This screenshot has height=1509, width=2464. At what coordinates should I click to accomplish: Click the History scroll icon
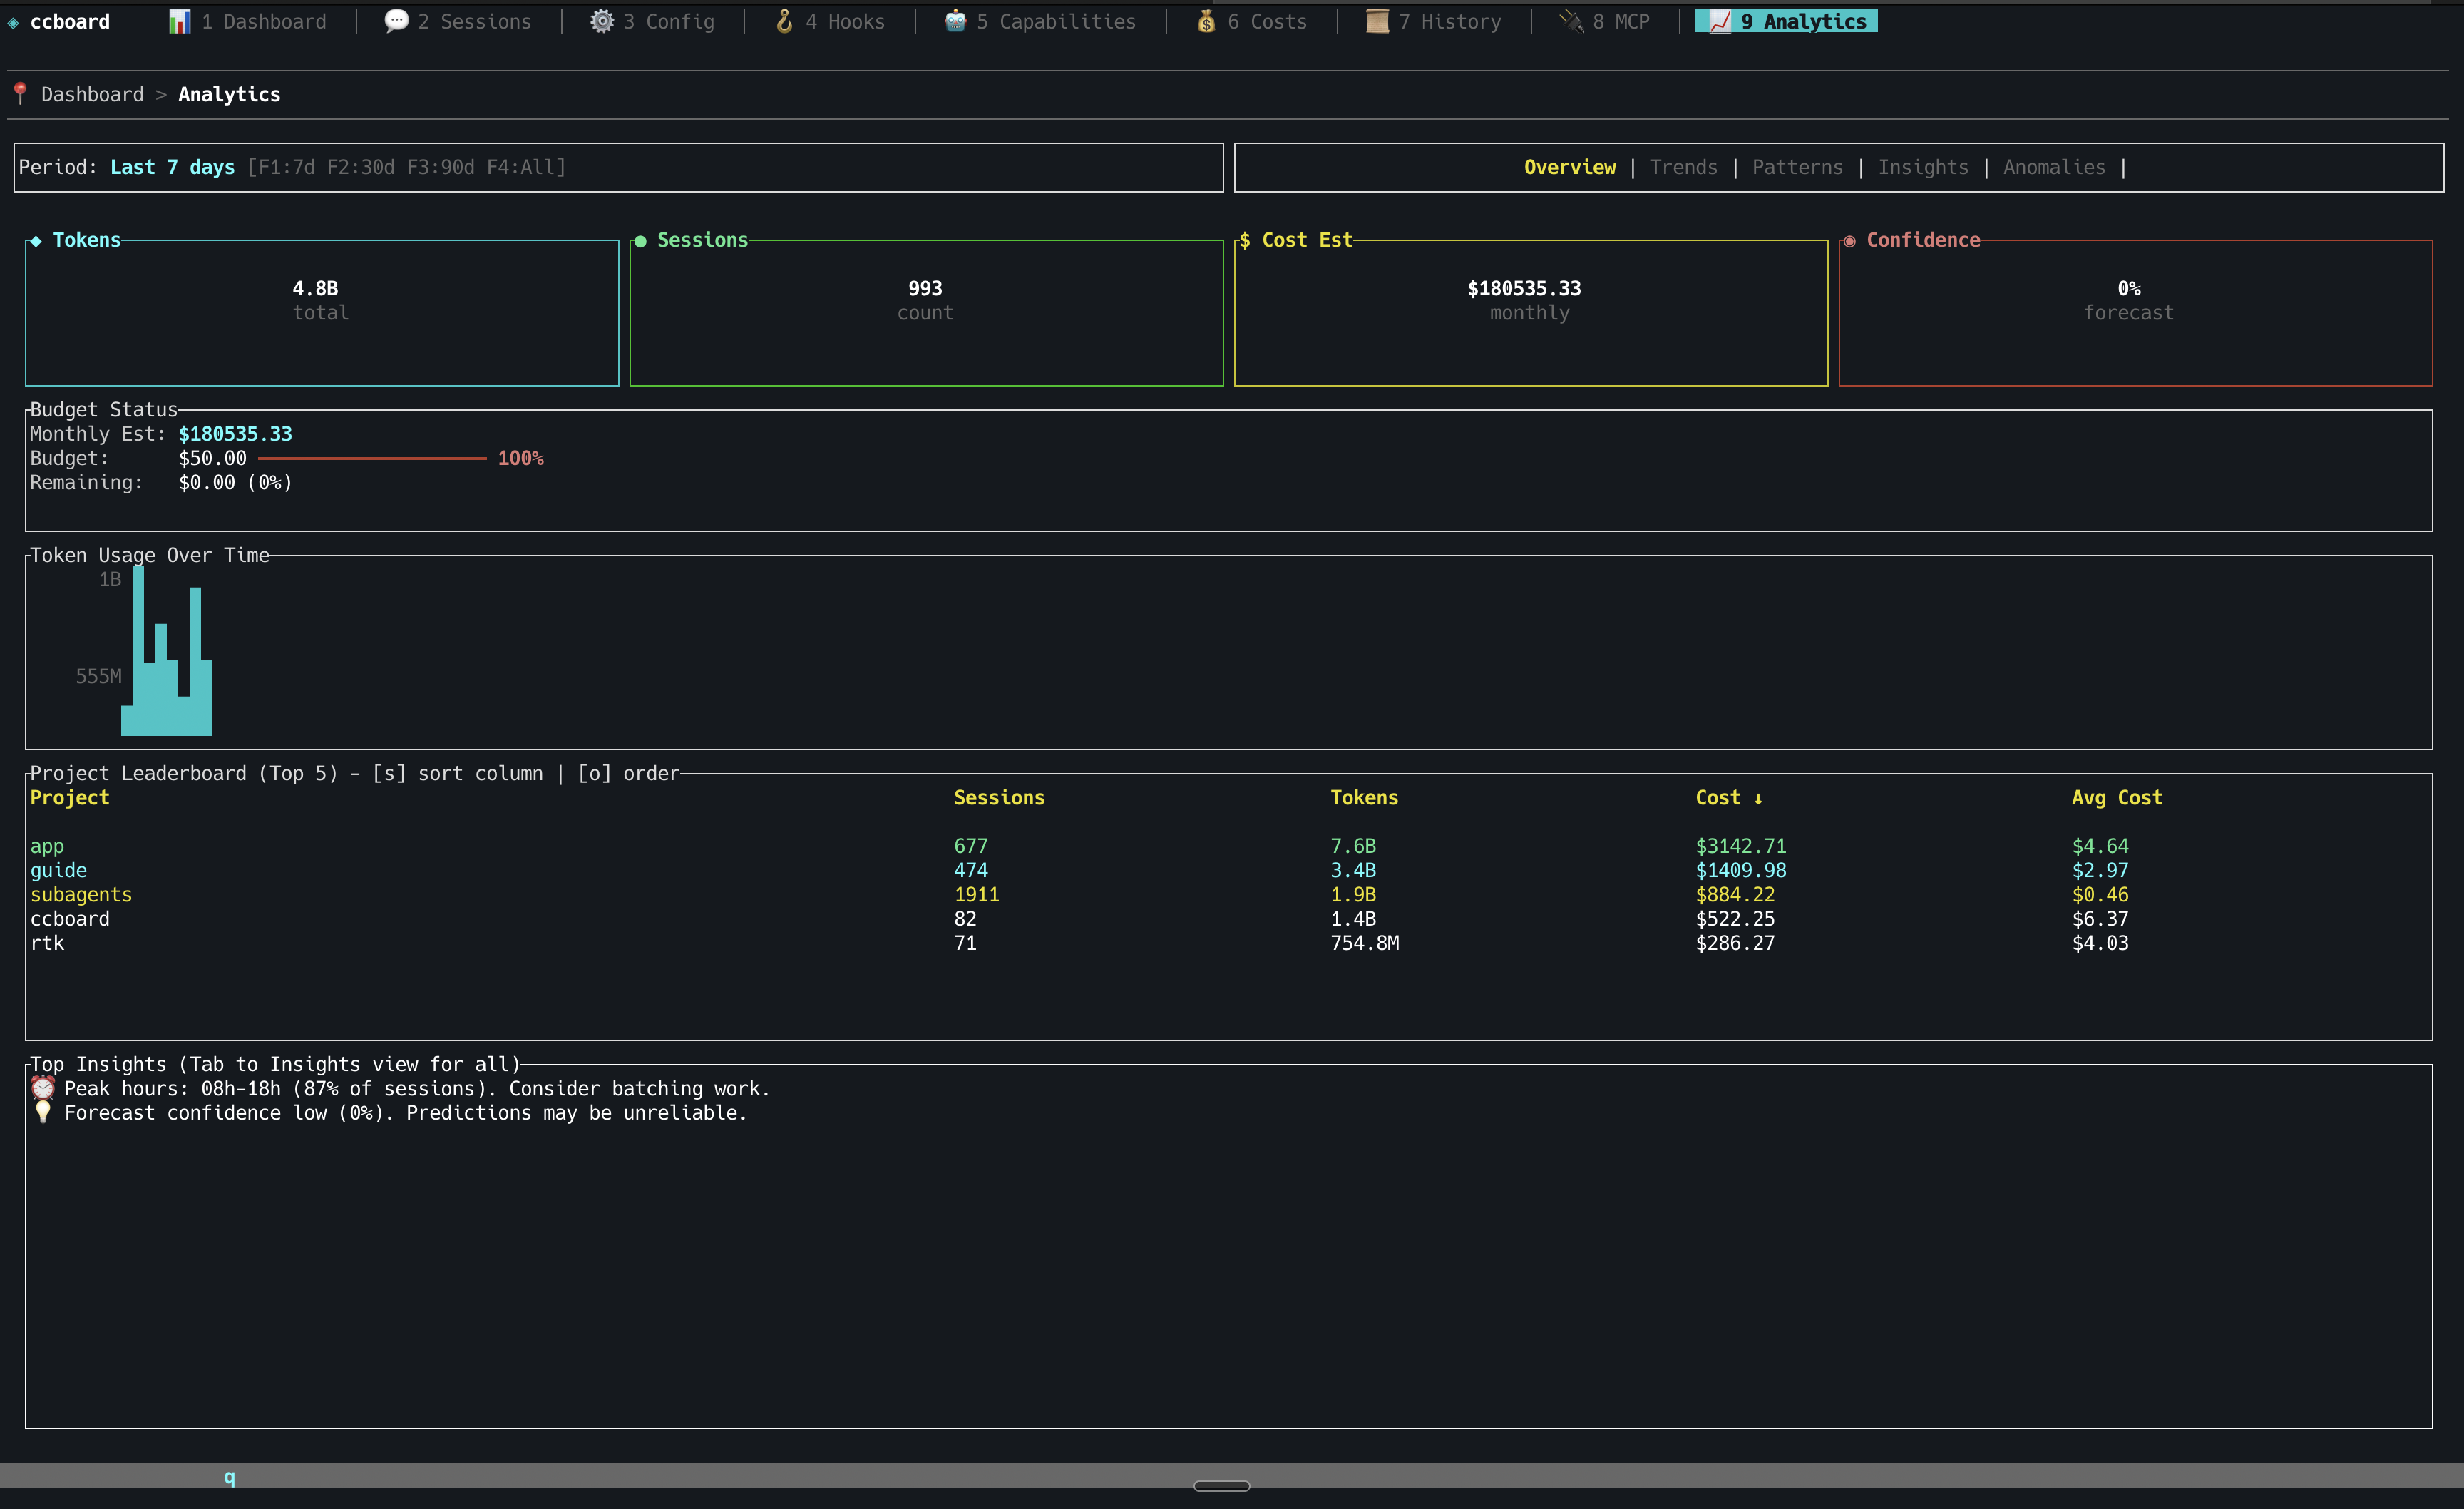pyautogui.click(x=1377, y=20)
